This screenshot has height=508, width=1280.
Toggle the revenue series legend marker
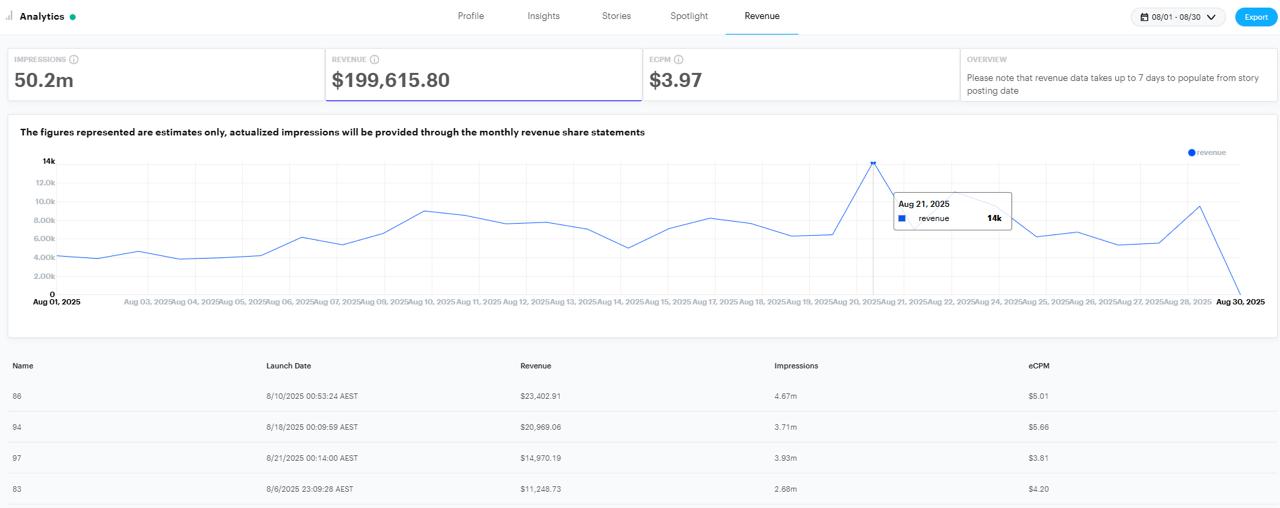1191,153
